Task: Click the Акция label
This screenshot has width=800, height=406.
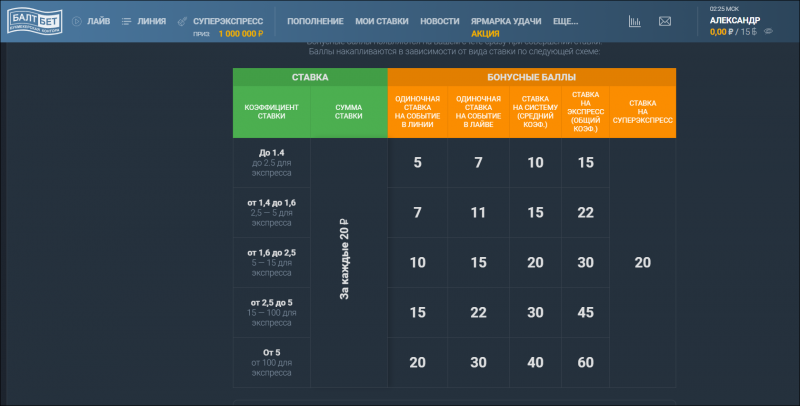Action: coord(485,34)
